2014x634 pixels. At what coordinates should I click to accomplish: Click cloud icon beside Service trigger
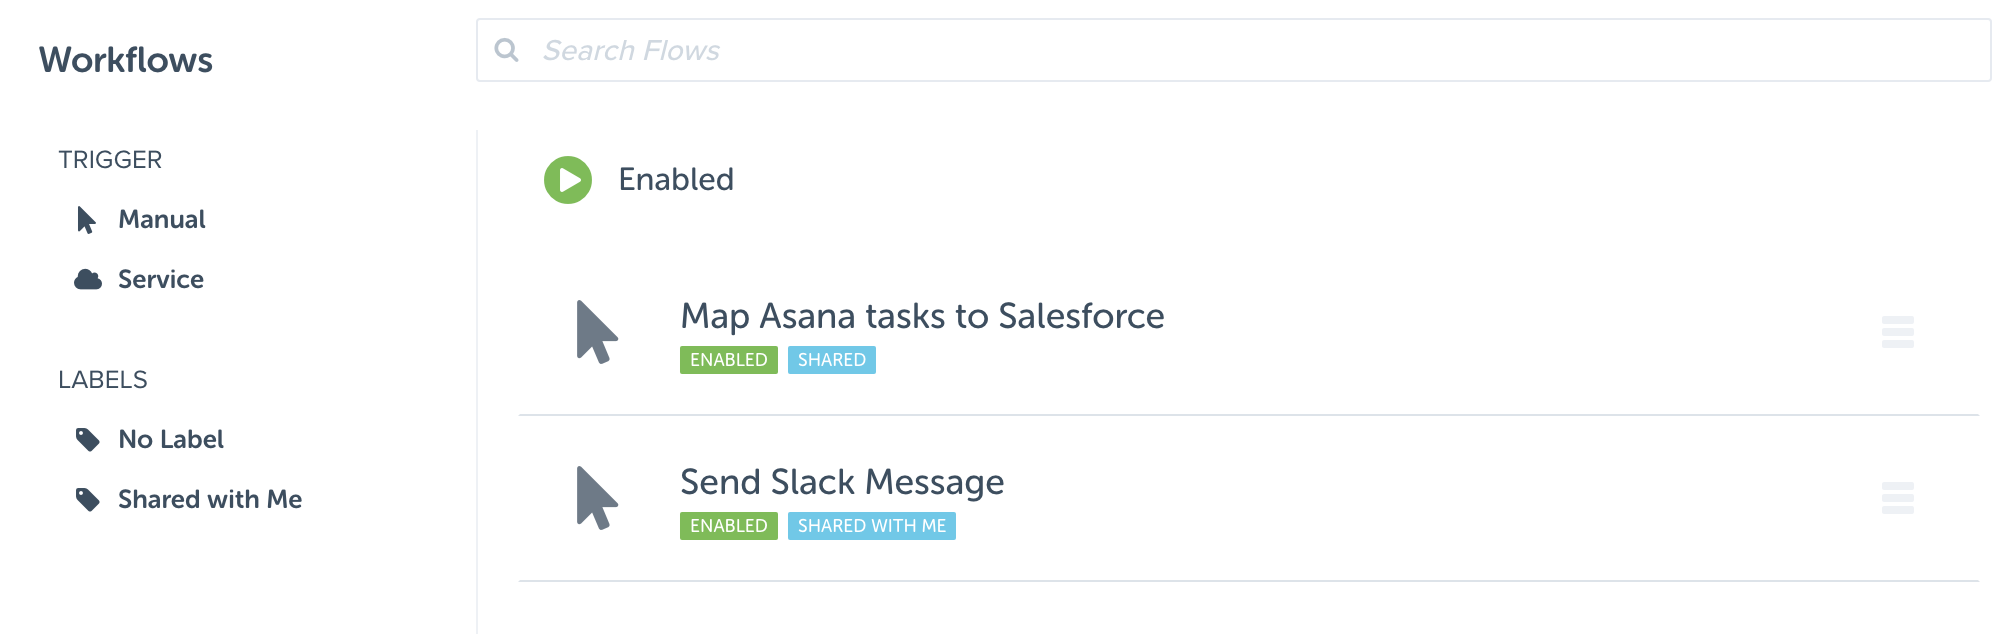pyautogui.click(x=88, y=279)
